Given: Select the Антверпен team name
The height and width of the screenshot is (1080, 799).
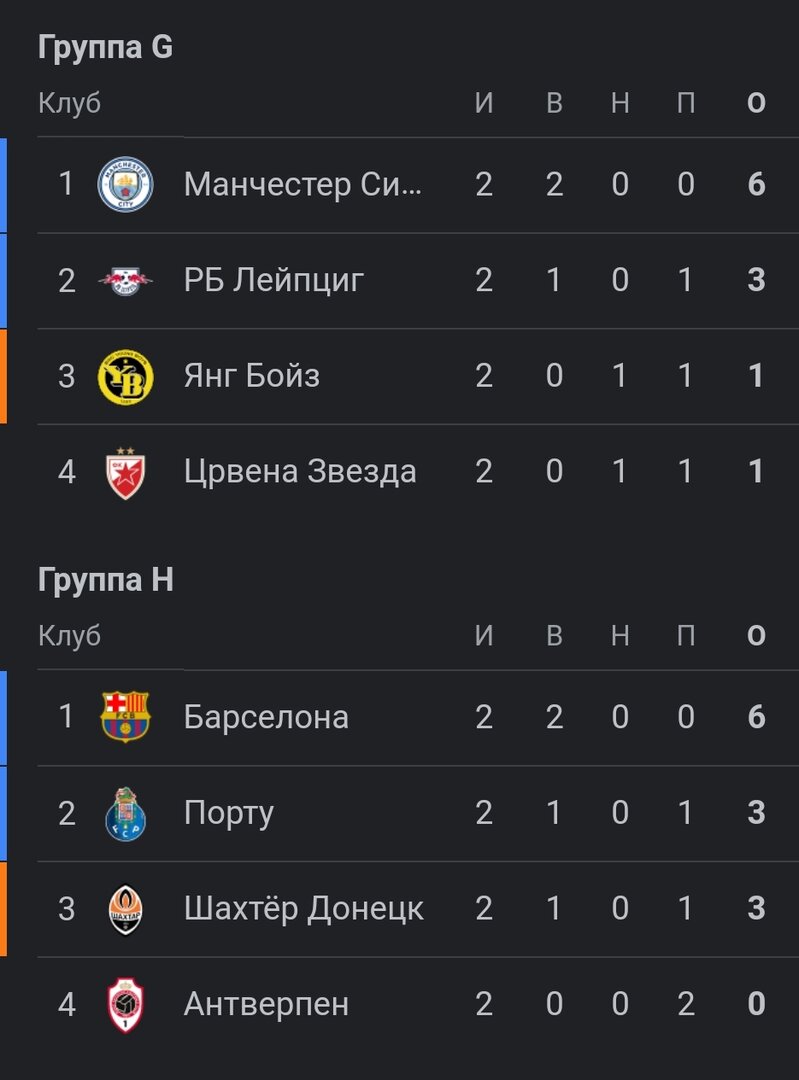Looking at the screenshot, I should [x=266, y=1004].
